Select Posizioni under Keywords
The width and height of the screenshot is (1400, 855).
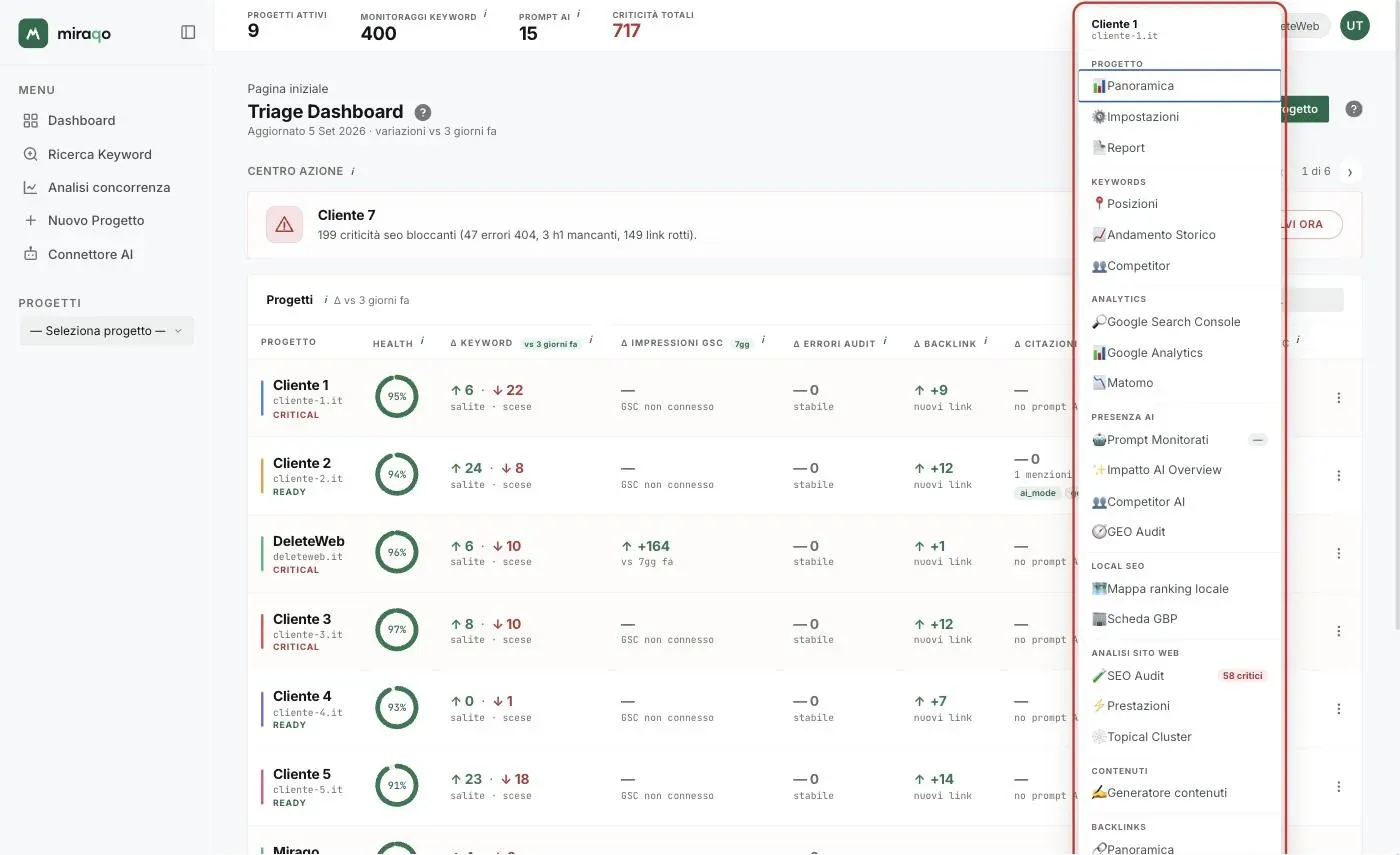click(1179, 204)
